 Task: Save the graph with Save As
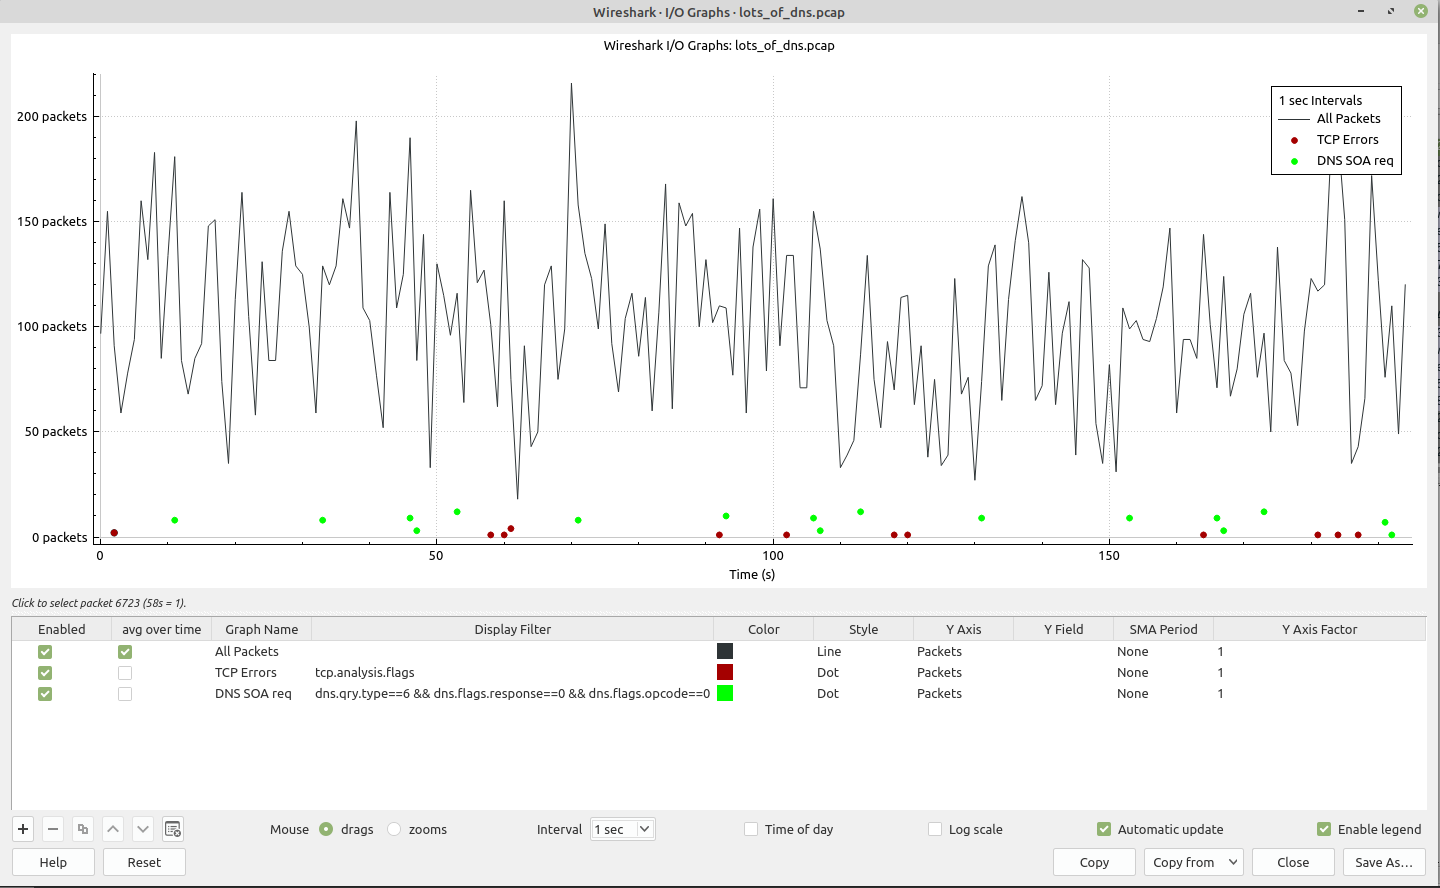(x=1384, y=862)
